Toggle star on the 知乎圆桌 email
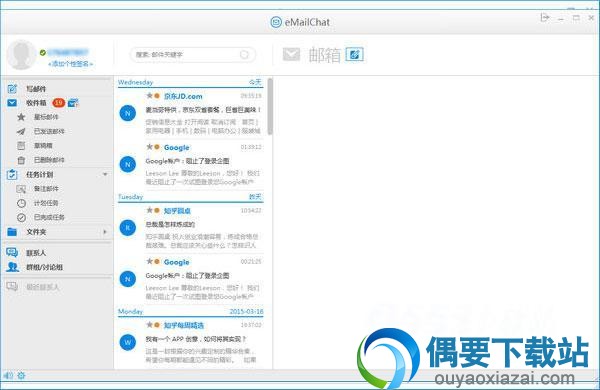This screenshot has width=600, height=390. point(149,210)
